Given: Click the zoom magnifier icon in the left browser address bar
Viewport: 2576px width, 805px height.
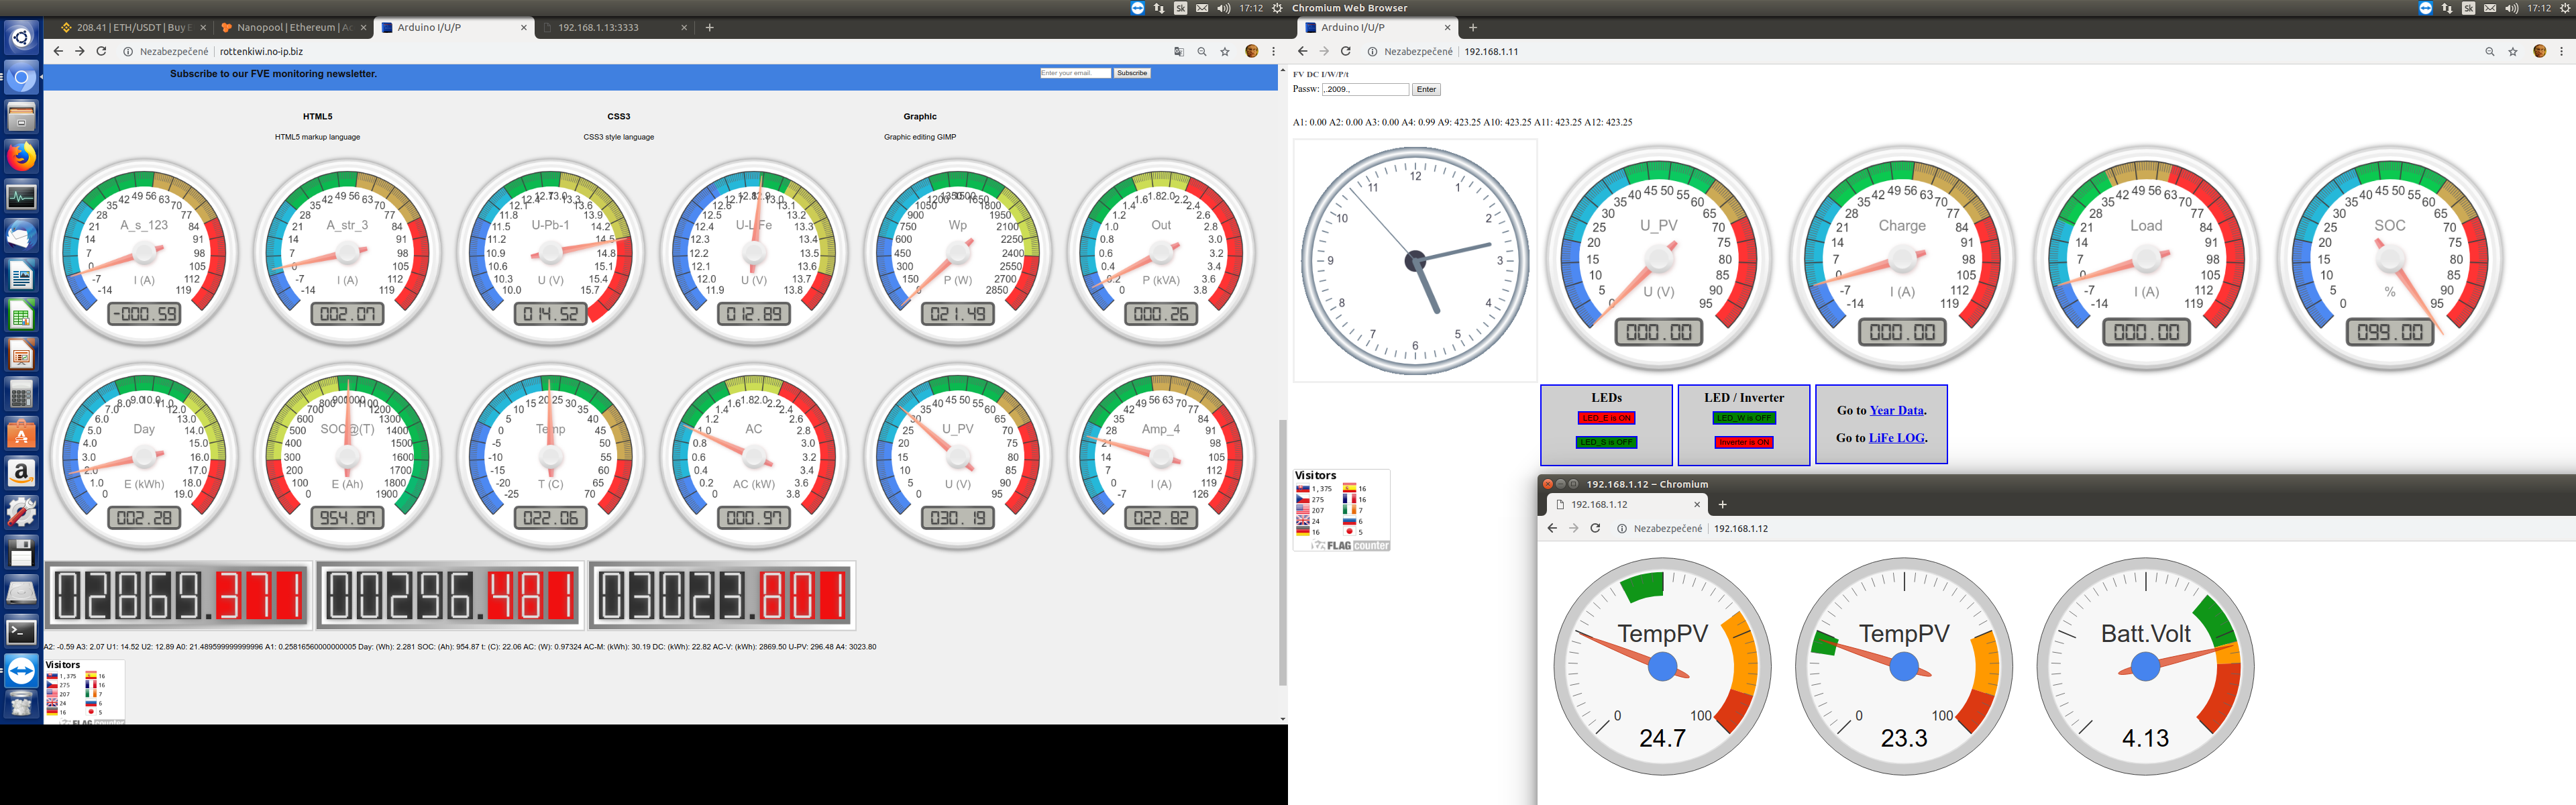Looking at the screenshot, I should click(x=1201, y=52).
